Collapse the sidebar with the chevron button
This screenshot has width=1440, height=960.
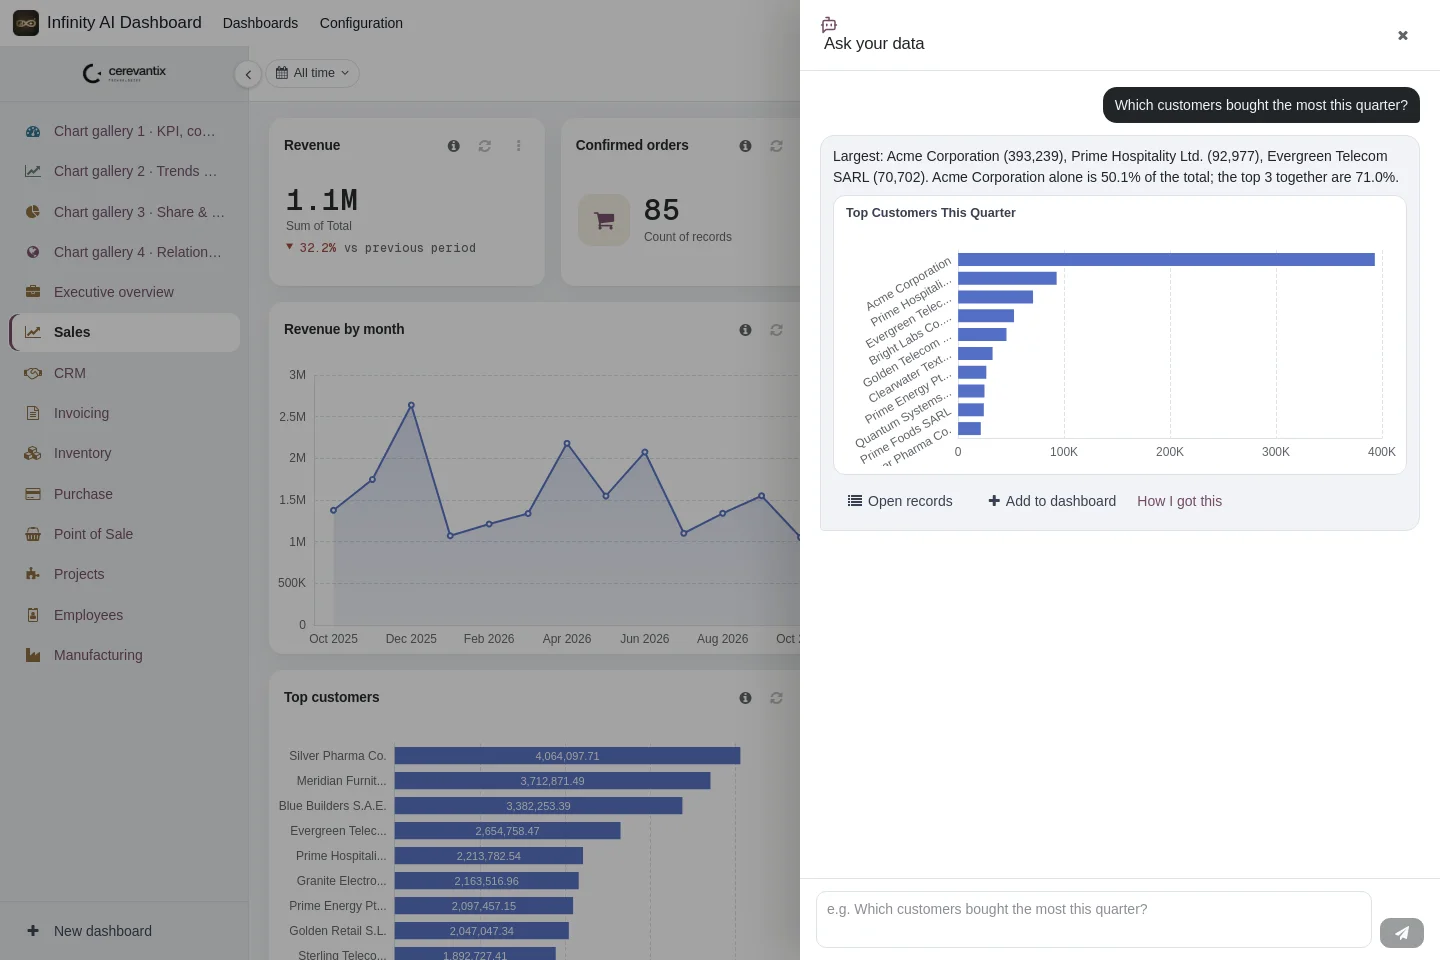click(248, 74)
